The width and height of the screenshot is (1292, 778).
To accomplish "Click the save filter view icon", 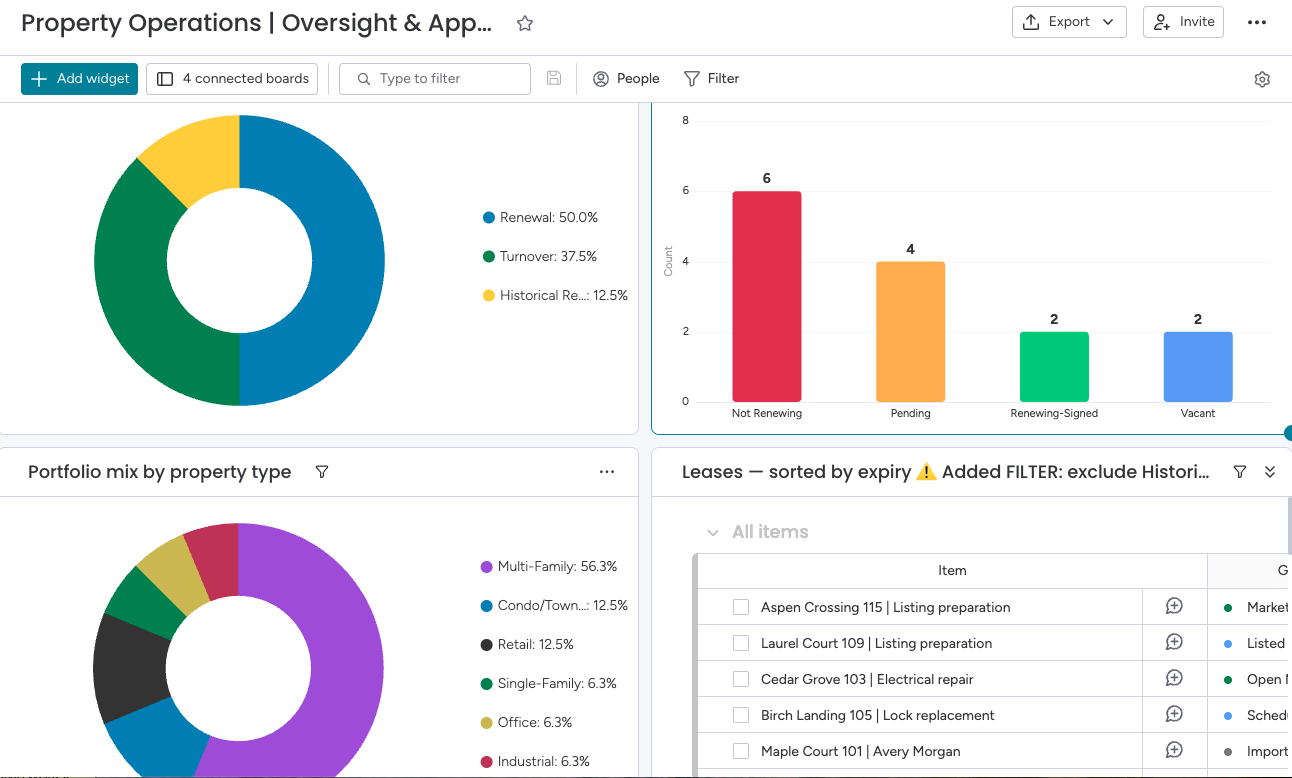I will pos(554,78).
